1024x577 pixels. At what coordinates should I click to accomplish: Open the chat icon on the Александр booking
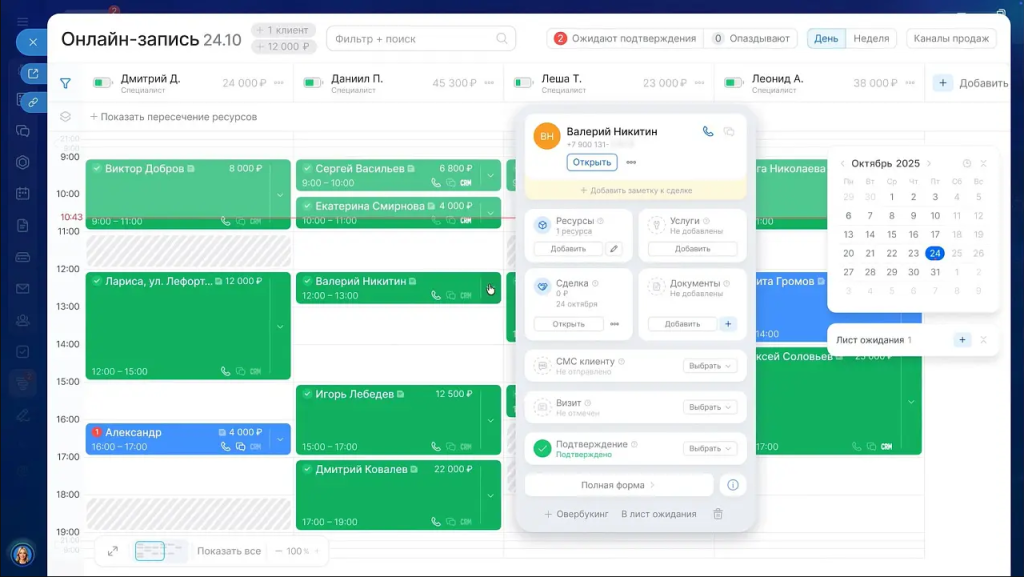240,447
